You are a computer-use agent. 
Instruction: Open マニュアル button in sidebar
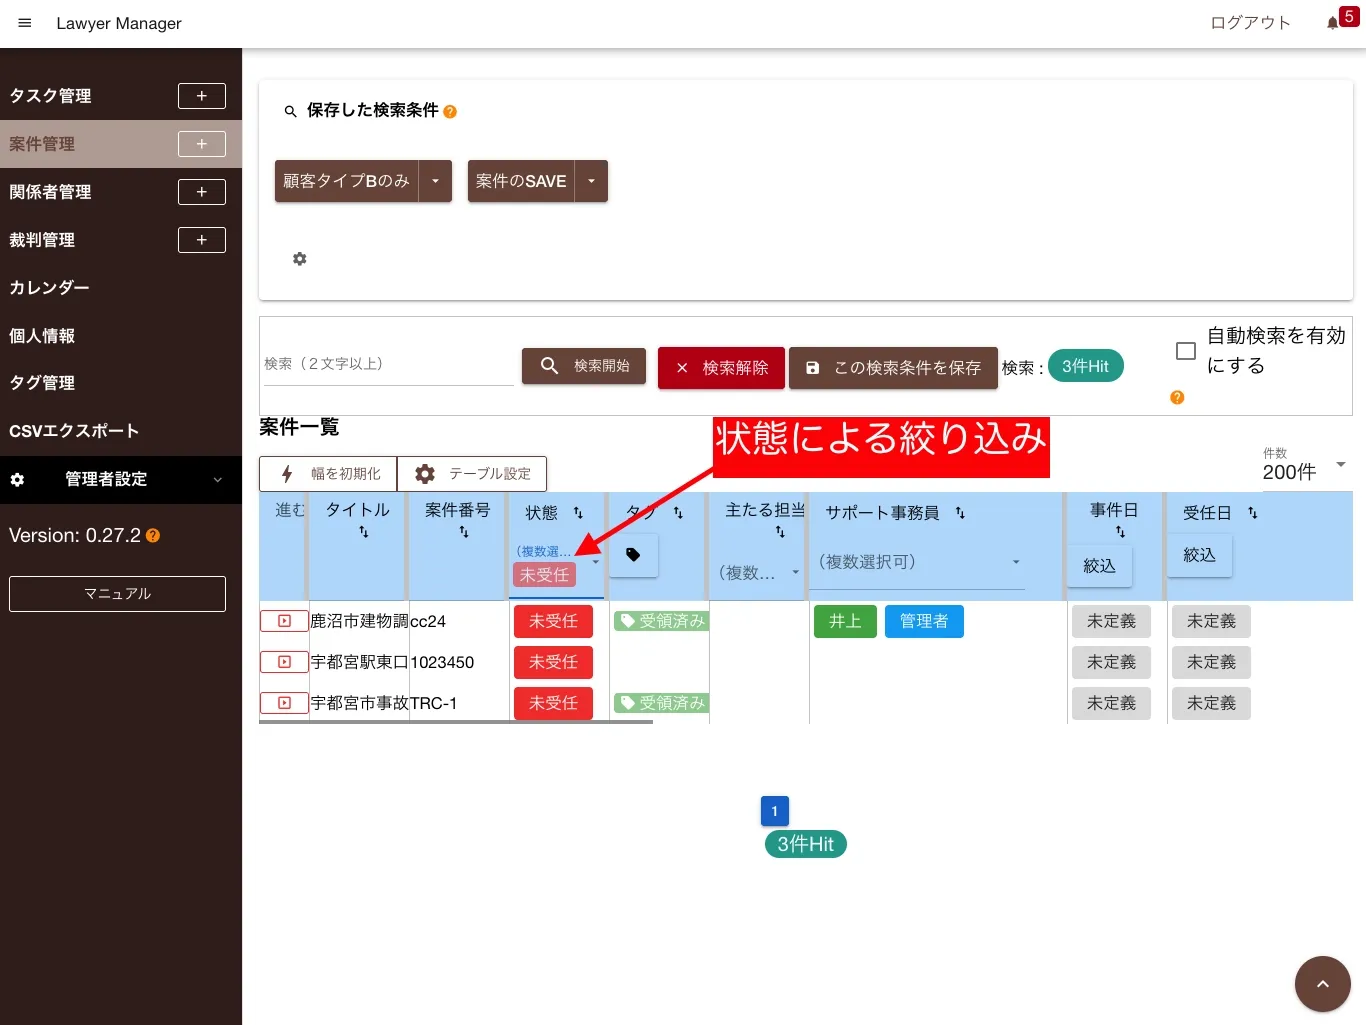point(117,594)
